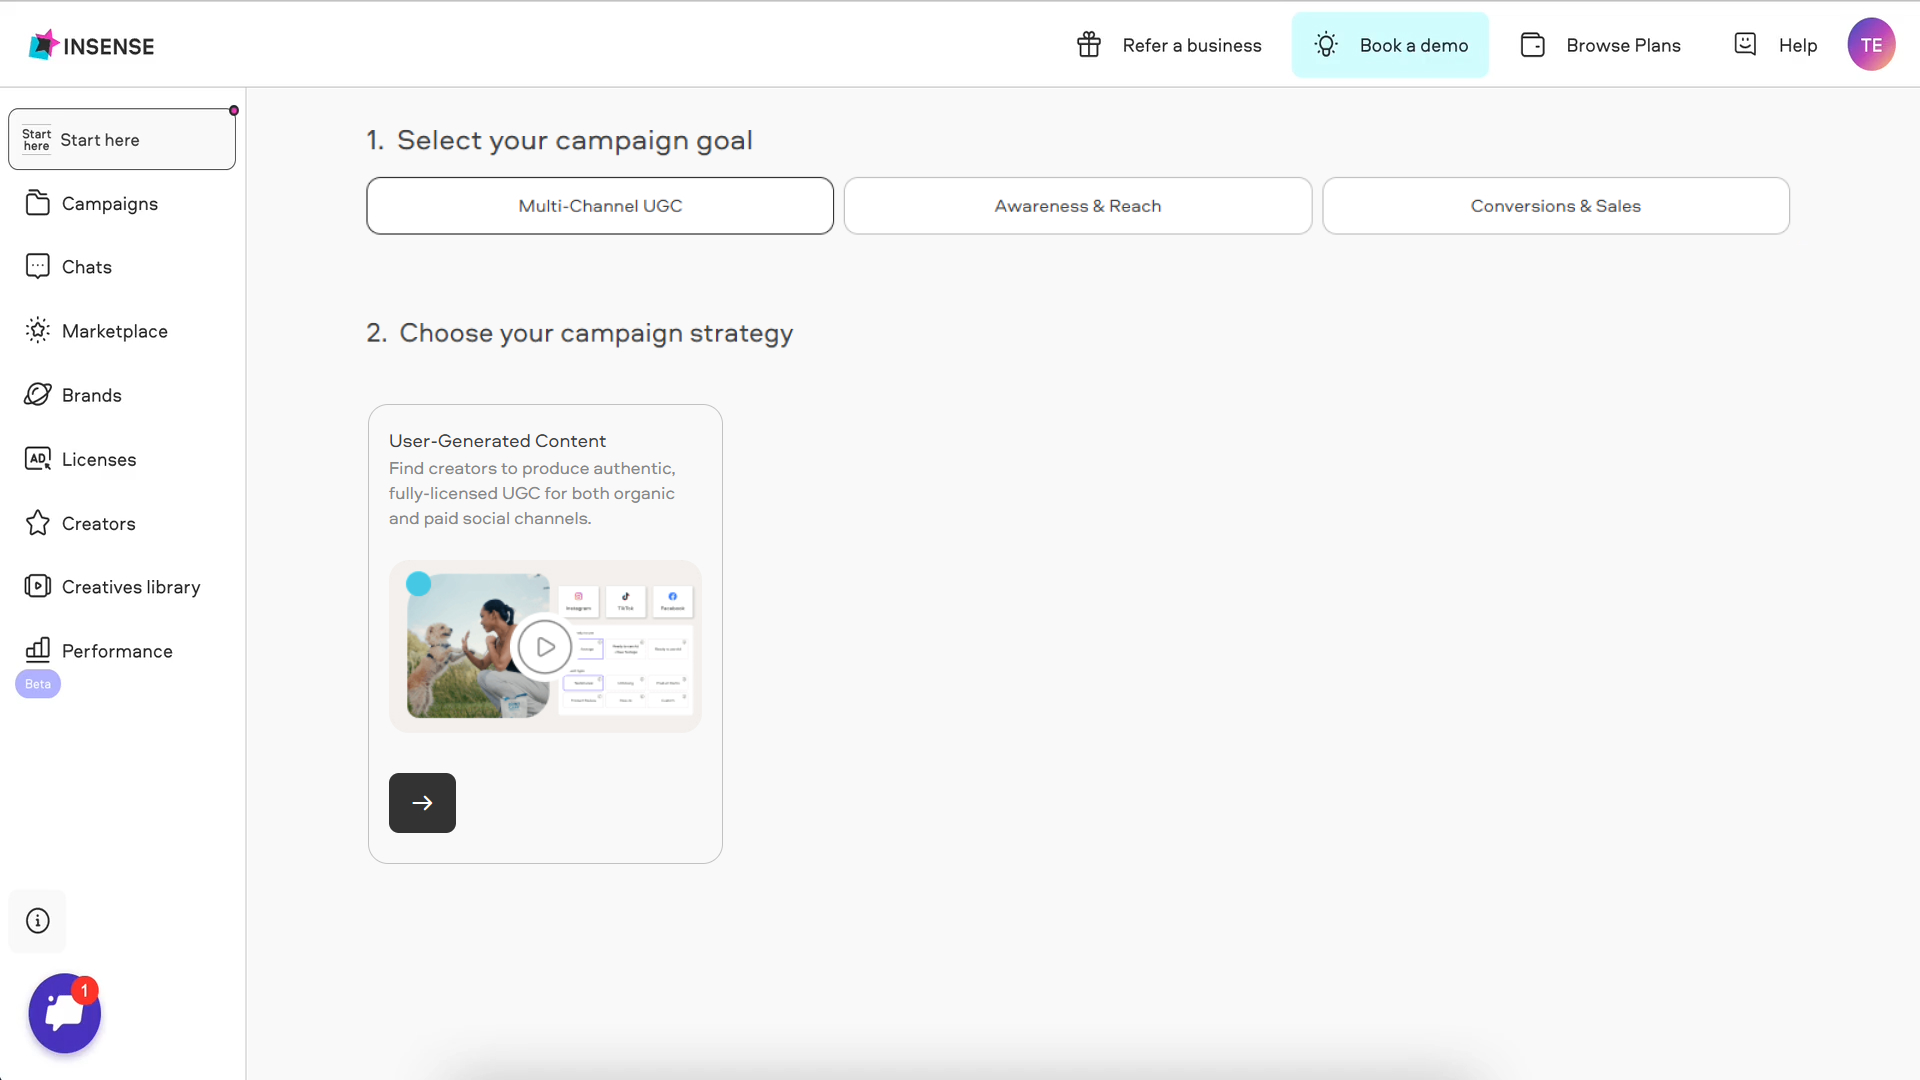Select Multi-Channel UGC campaign goal
Screen dimensions: 1920x1080
pyautogui.click(x=600, y=206)
